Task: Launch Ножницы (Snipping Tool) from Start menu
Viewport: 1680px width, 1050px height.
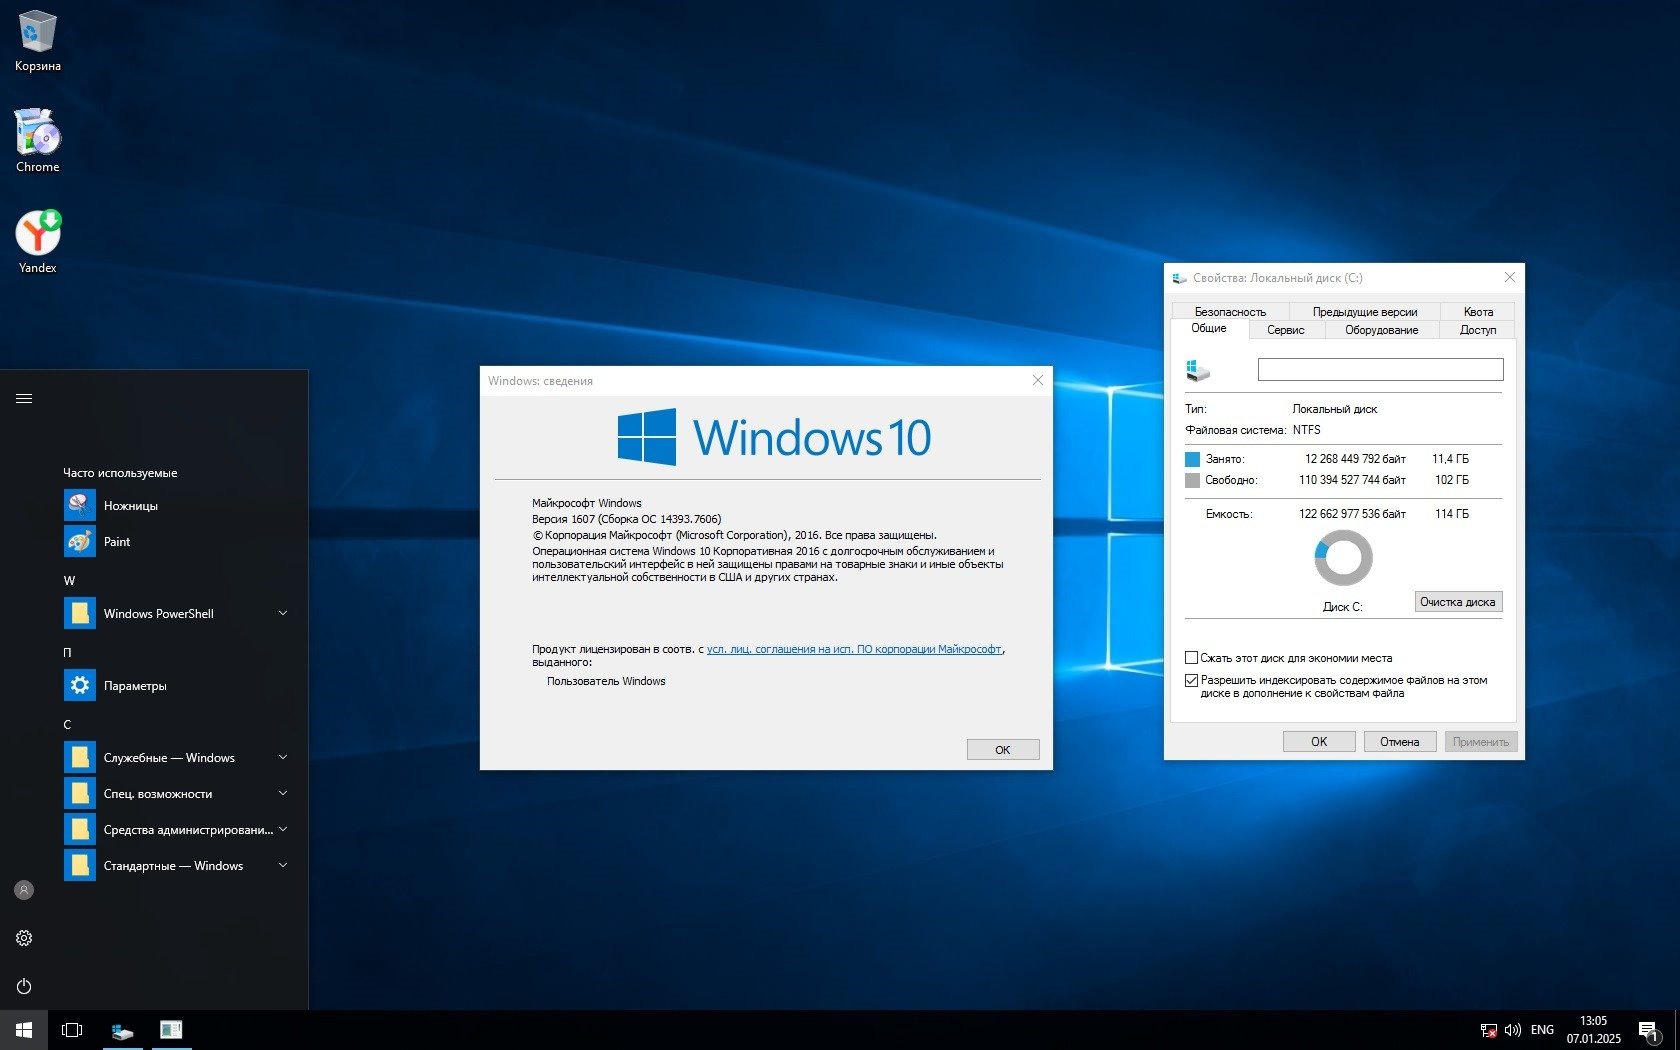Action: point(130,506)
